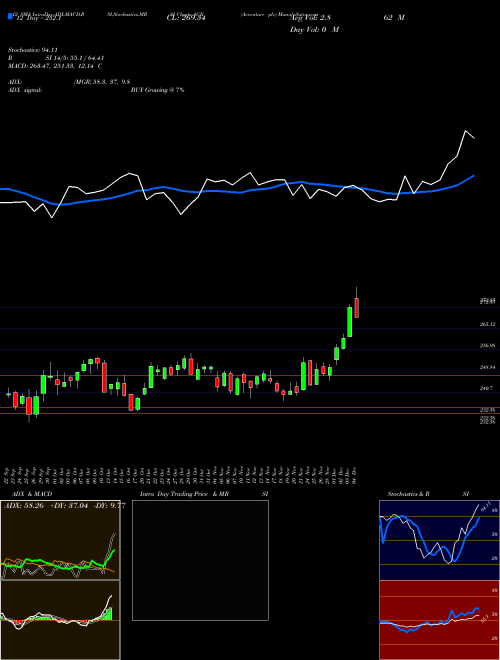This screenshot has height=660, width=500.
Task: Click the 'ADX: 58.26' value in the ADX panel
Action: pyautogui.click(x=24, y=506)
